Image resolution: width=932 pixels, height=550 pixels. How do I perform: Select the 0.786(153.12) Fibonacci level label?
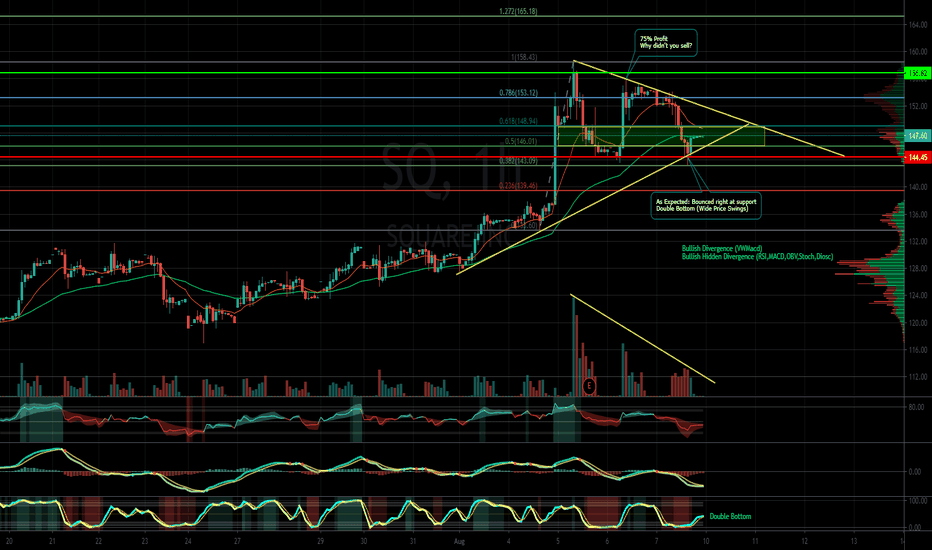[x=518, y=93]
